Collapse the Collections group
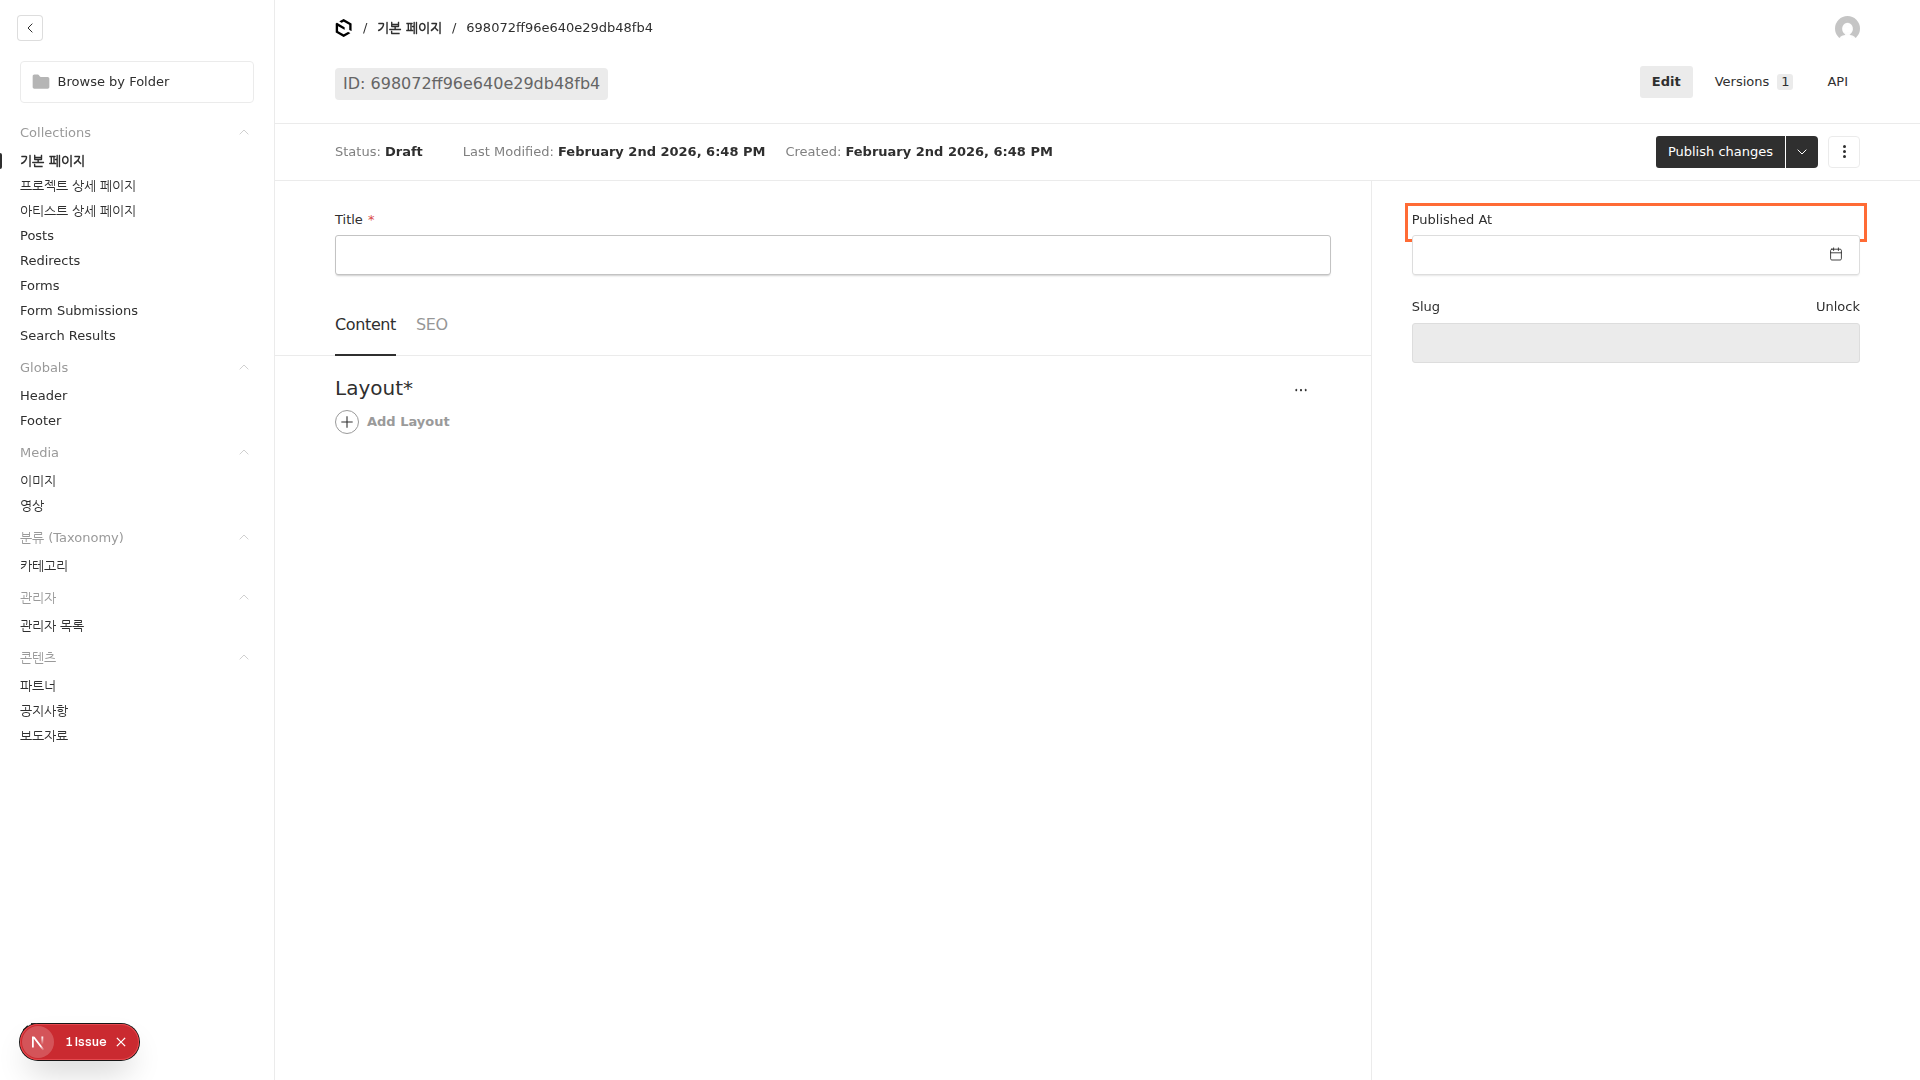 click(x=243, y=133)
